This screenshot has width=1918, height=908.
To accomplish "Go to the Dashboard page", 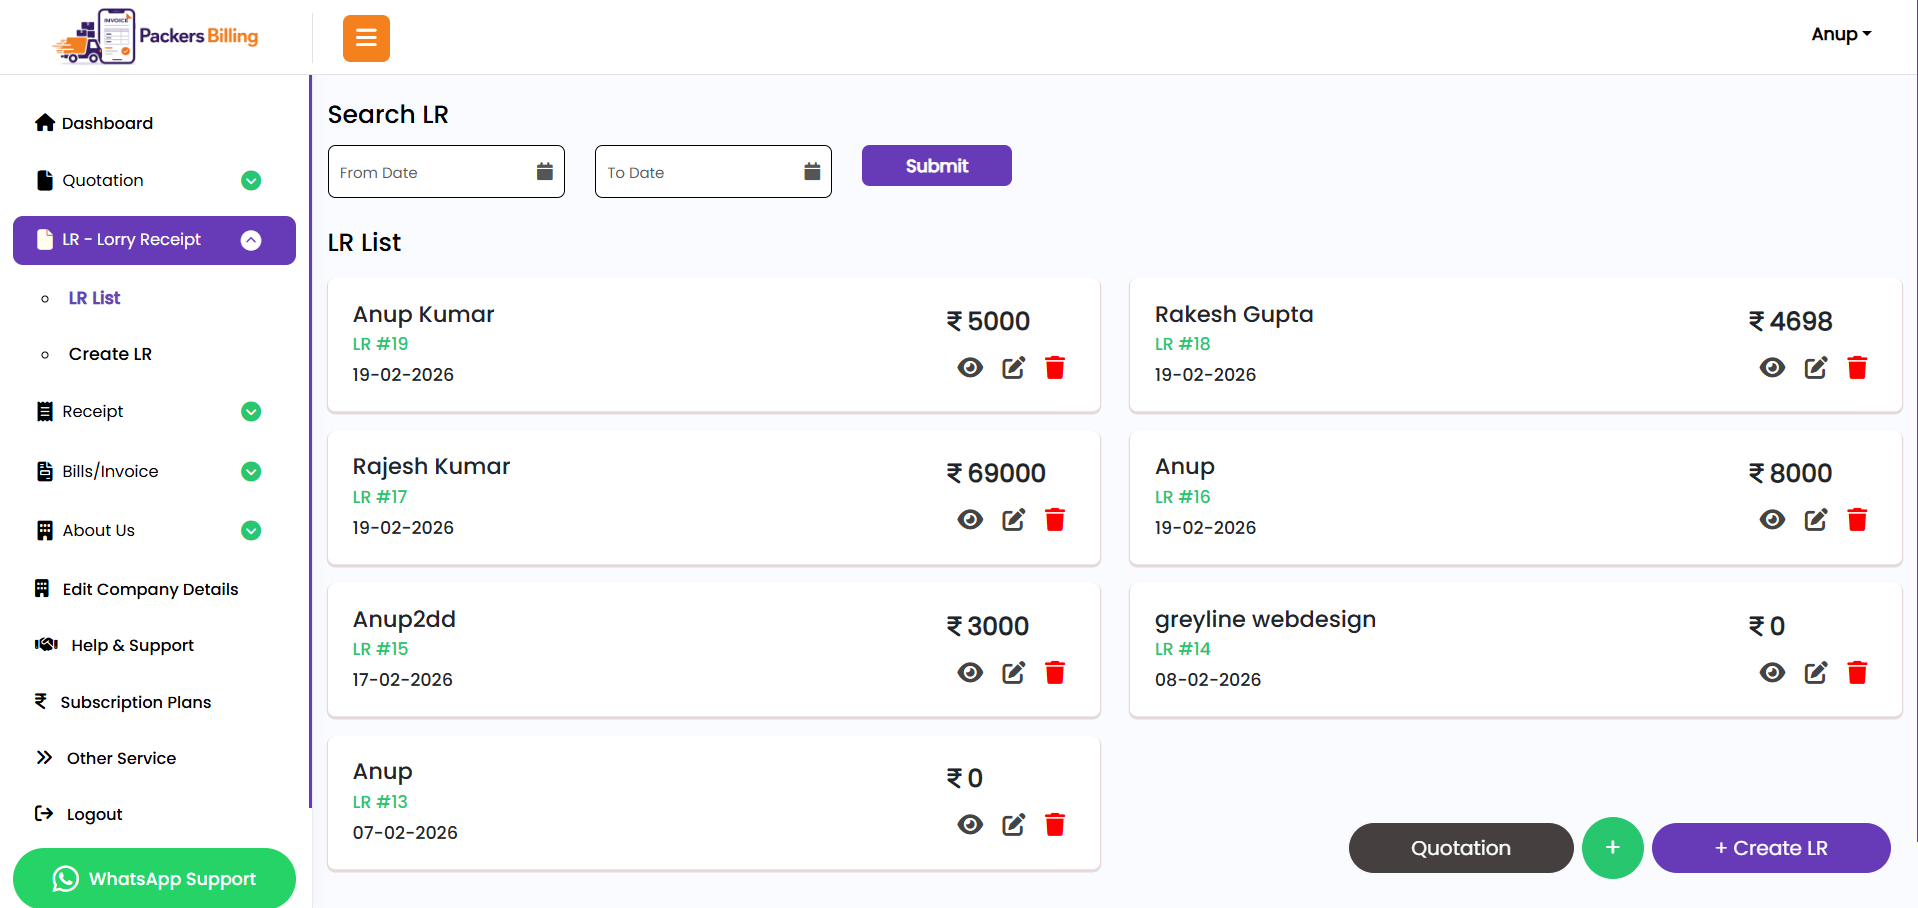I will (106, 123).
